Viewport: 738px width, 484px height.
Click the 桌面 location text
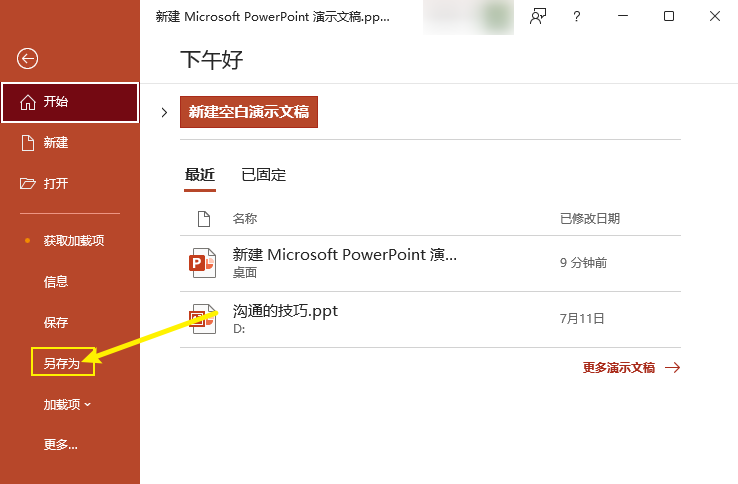click(x=245, y=273)
